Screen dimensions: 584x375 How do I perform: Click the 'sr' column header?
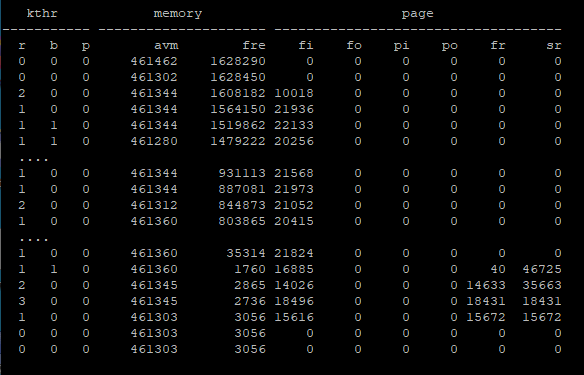[x=554, y=45]
